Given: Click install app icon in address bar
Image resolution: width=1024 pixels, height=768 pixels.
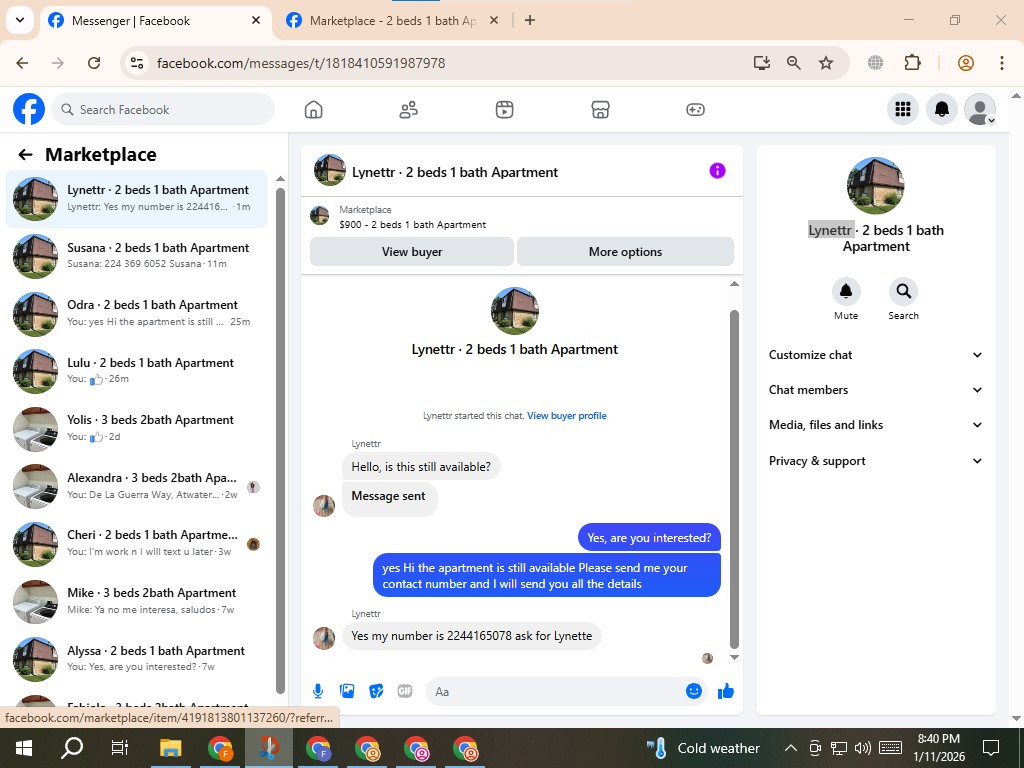Looking at the screenshot, I should point(761,63).
